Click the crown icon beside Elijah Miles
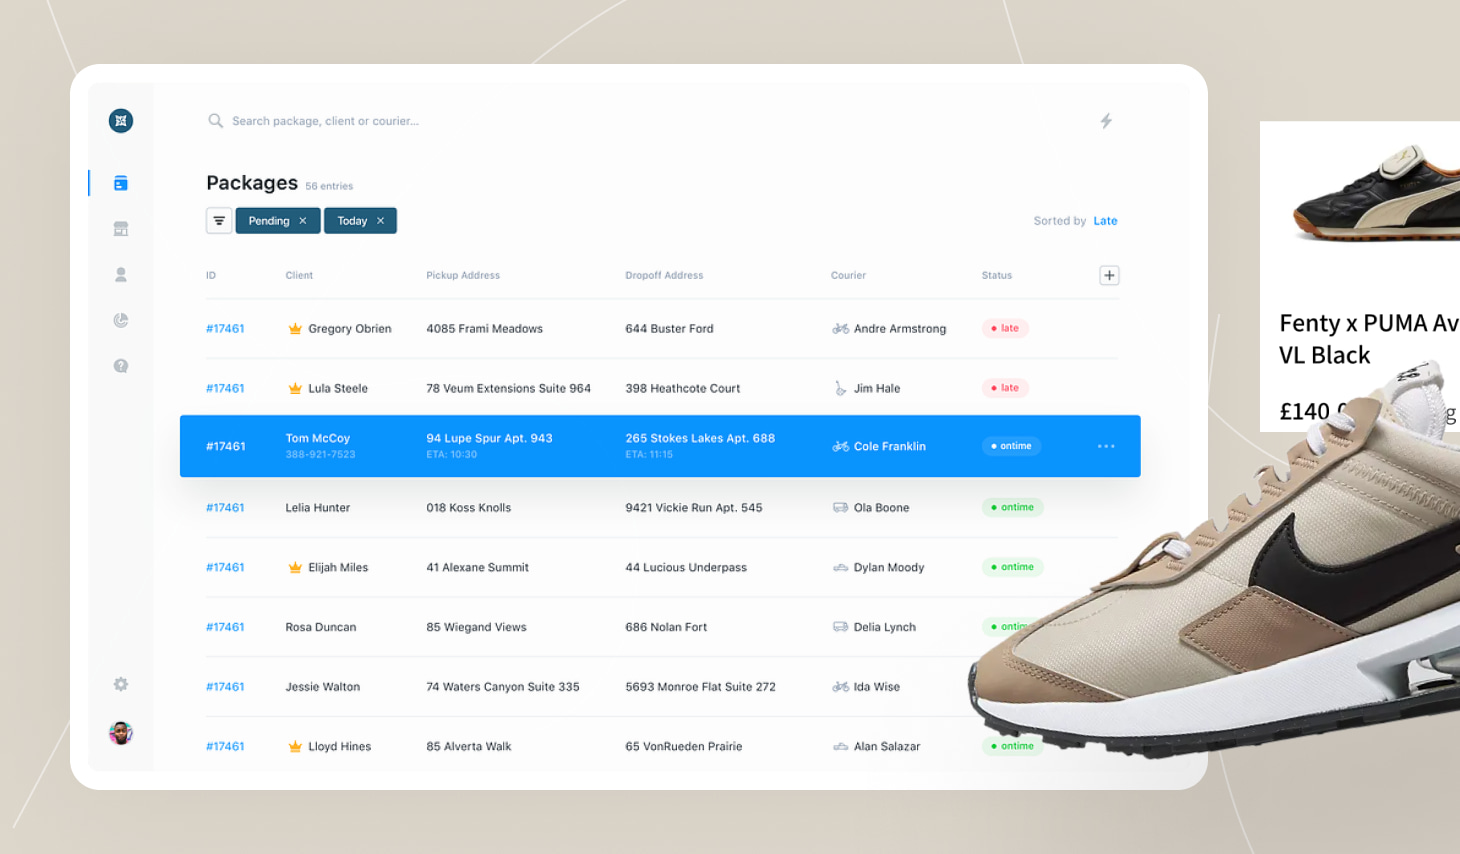1460x854 pixels. point(295,567)
